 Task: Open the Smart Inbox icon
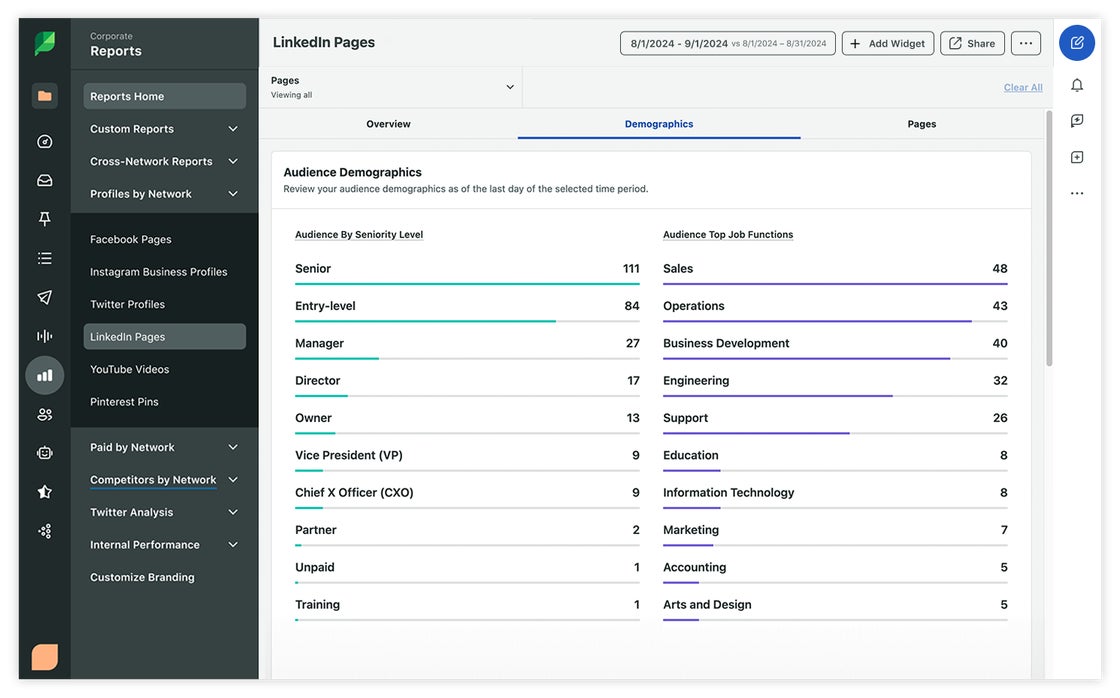[x=44, y=180]
